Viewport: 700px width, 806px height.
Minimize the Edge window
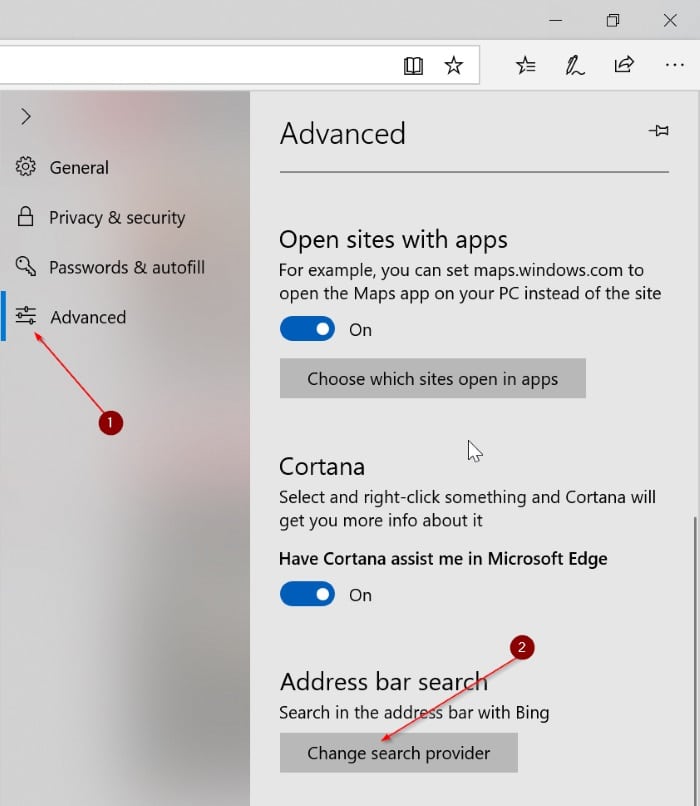(556, 21)
